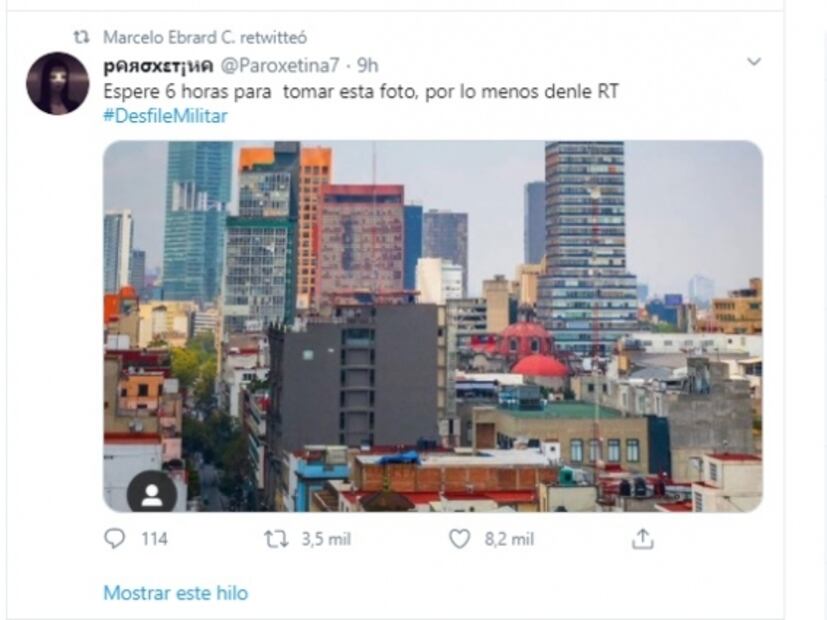
Task: Expand the tweet options chevron
Action: 754,62
